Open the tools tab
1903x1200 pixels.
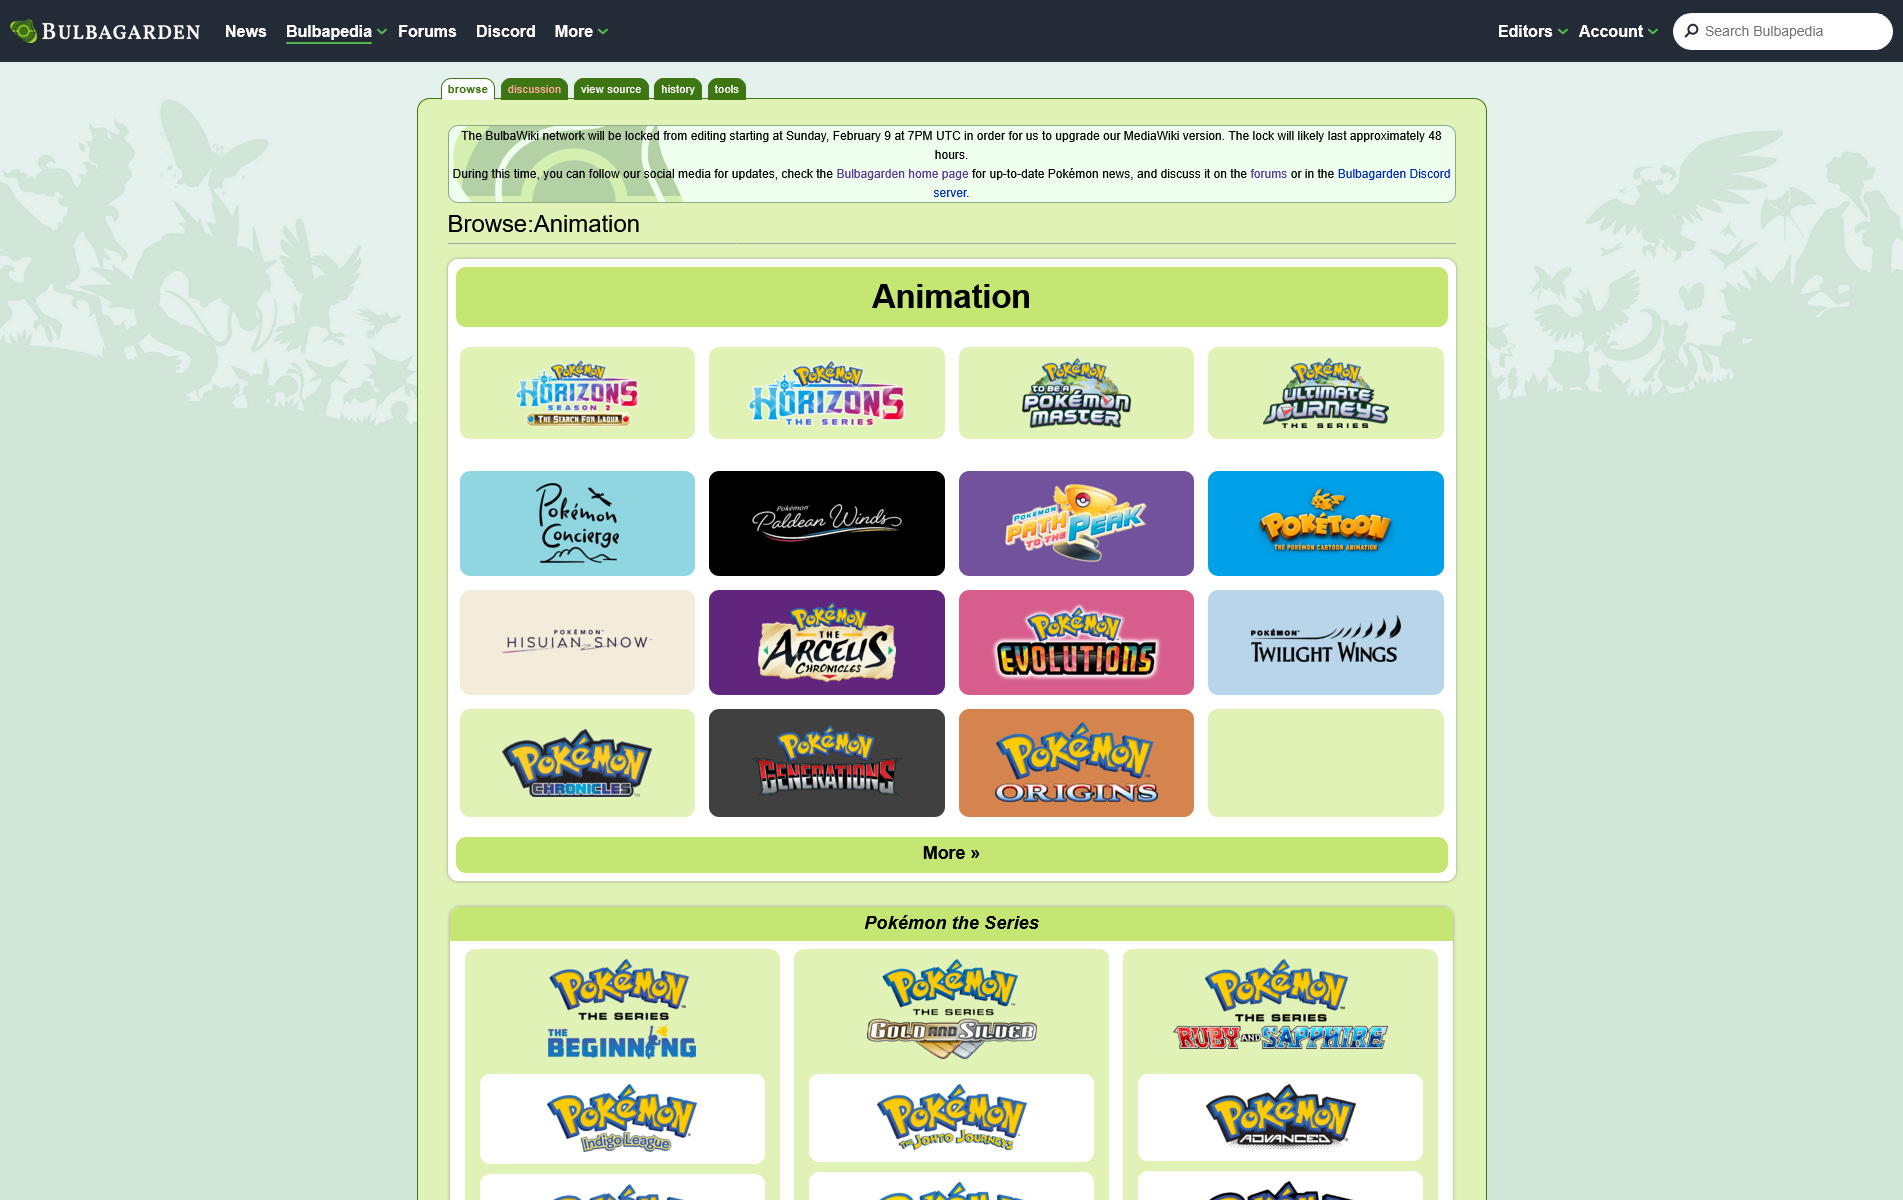(x=727, y=89)
